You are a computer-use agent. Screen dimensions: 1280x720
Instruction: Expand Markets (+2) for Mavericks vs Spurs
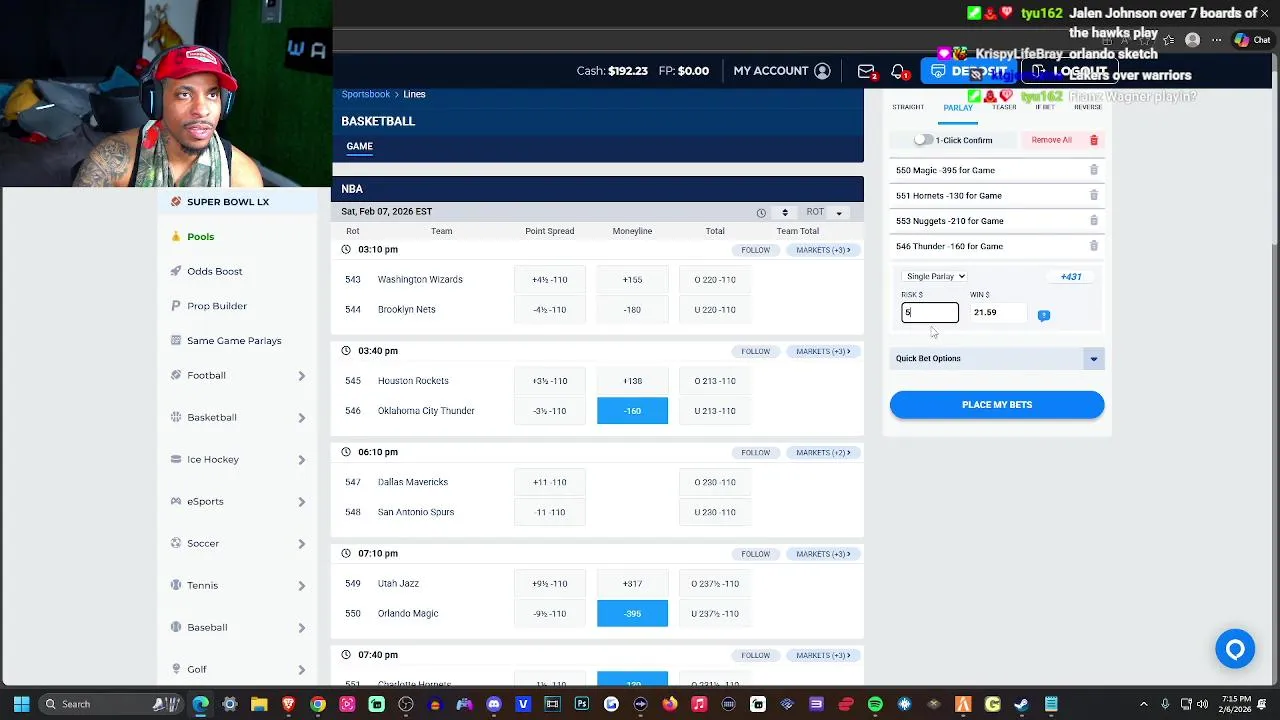tap(823, 452)
